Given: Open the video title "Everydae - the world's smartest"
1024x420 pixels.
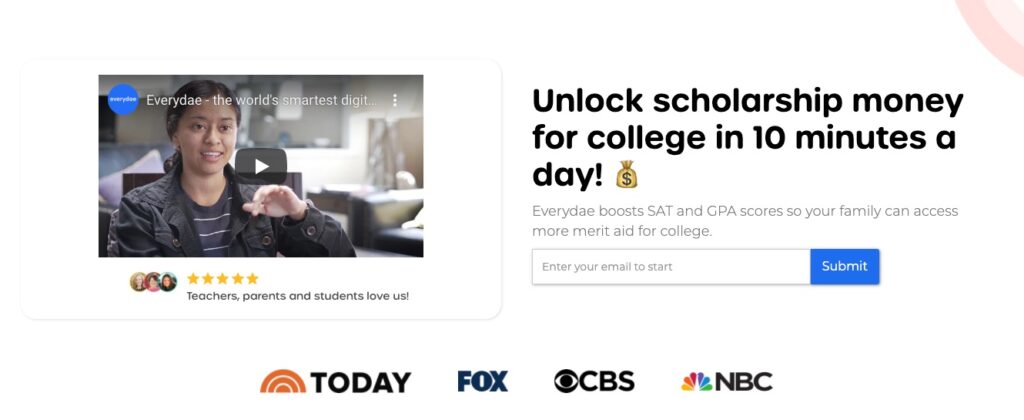Looking at the screenshot, I should coord(261,100).
